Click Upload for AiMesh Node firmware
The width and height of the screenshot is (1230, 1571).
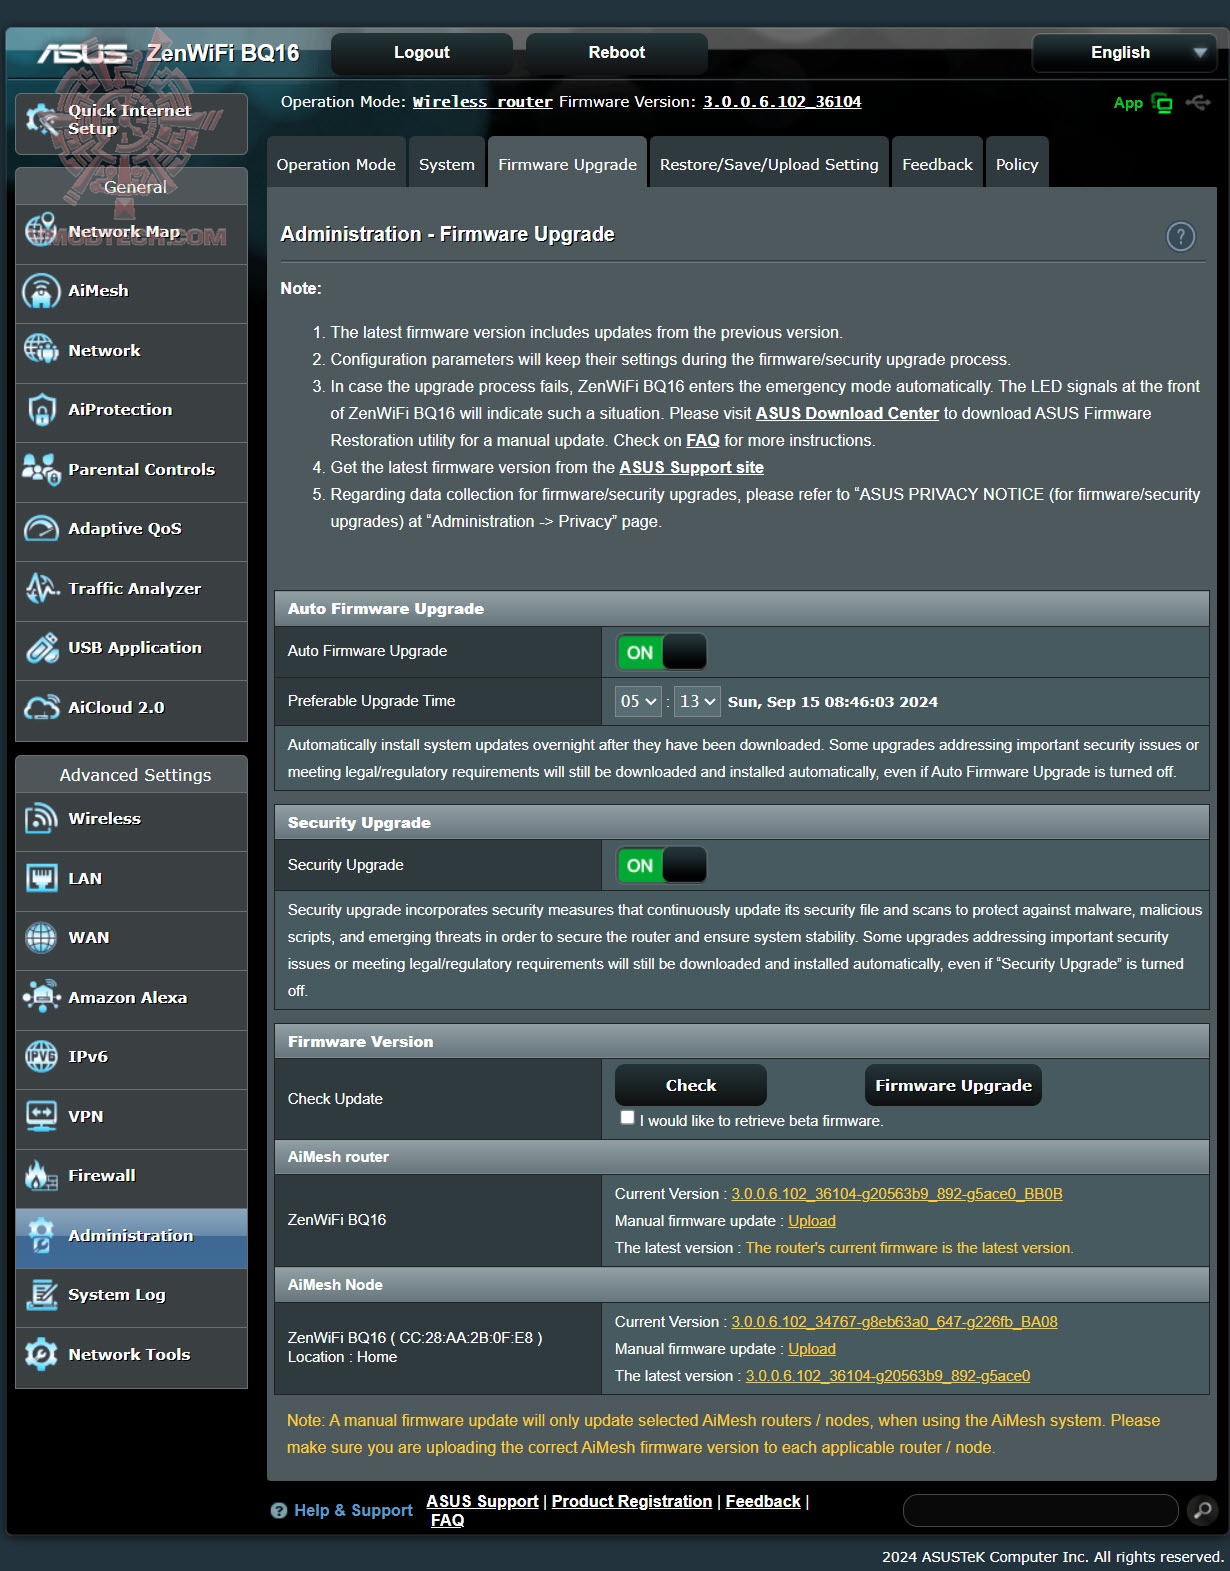812,1349
